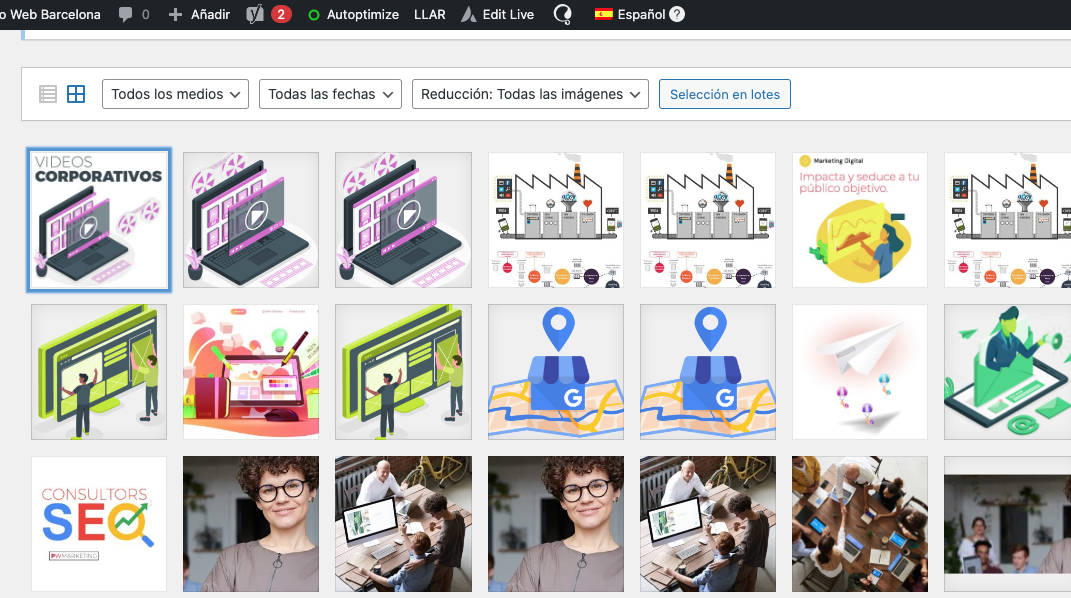Switch to grid view of media
Screen dimensions: 1071x598
[76, 94]
